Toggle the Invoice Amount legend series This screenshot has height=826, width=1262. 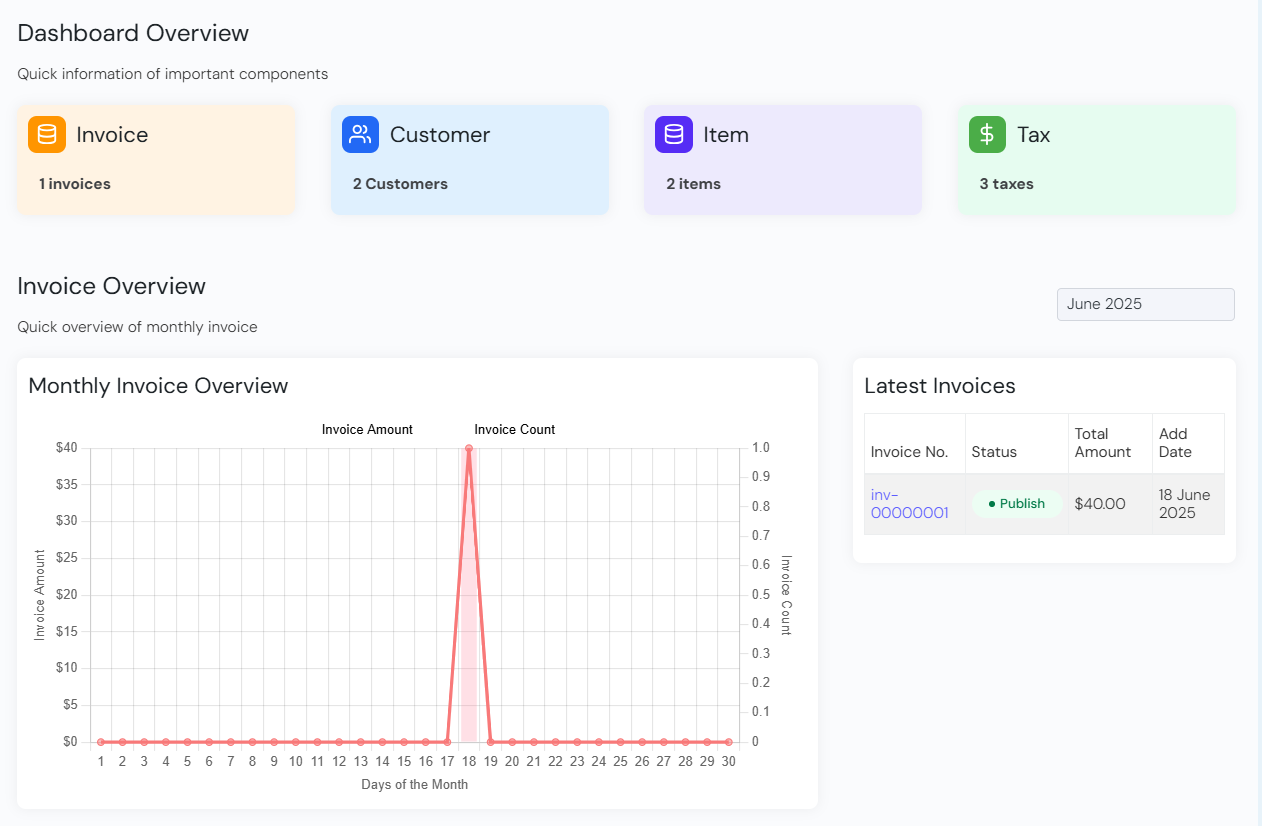point(367,430)
